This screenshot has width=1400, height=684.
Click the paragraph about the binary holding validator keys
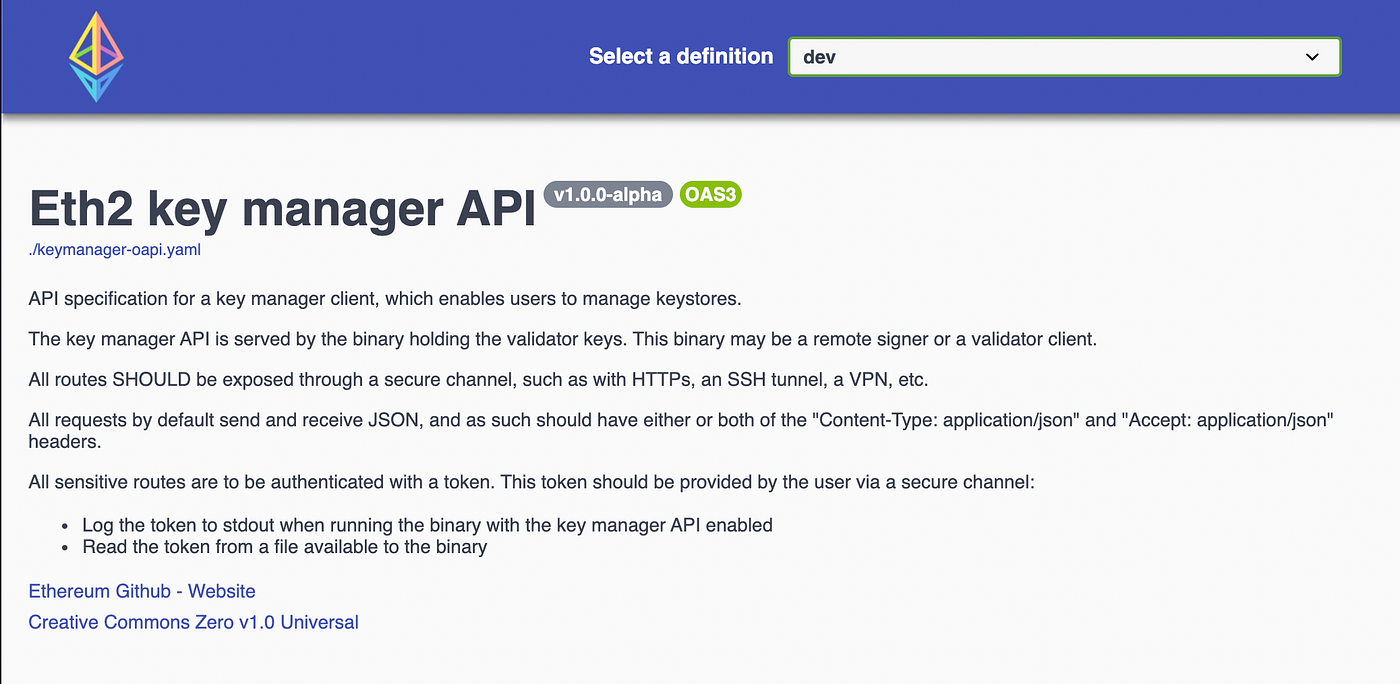[x=563, y=339]
